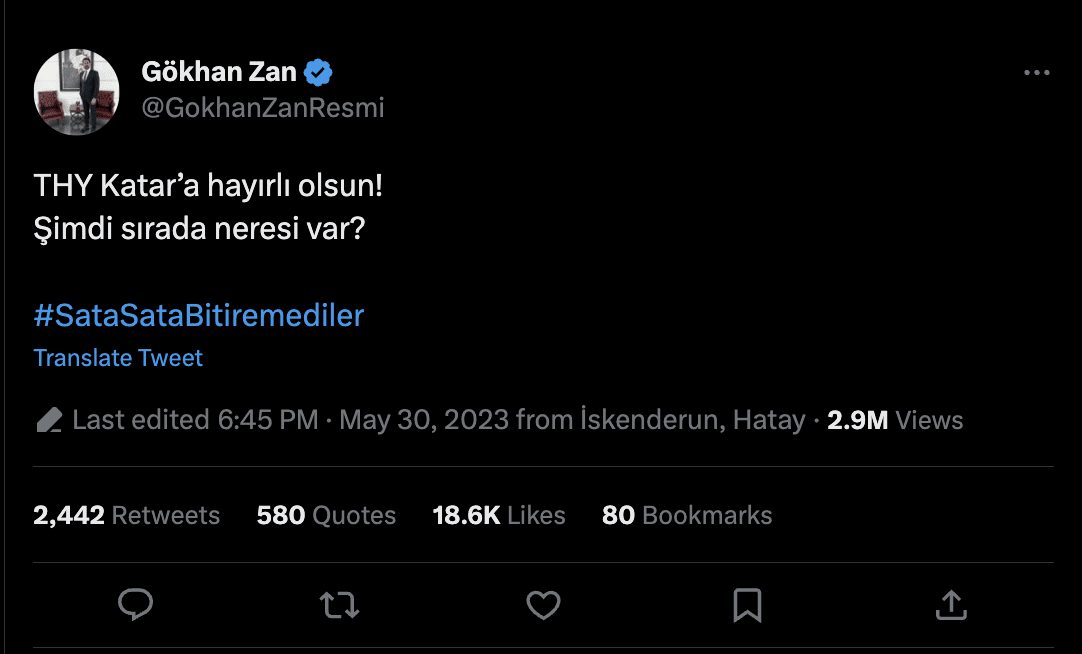Open the share tweet icon
1082x654 pixels.
(x=950, y=604)
